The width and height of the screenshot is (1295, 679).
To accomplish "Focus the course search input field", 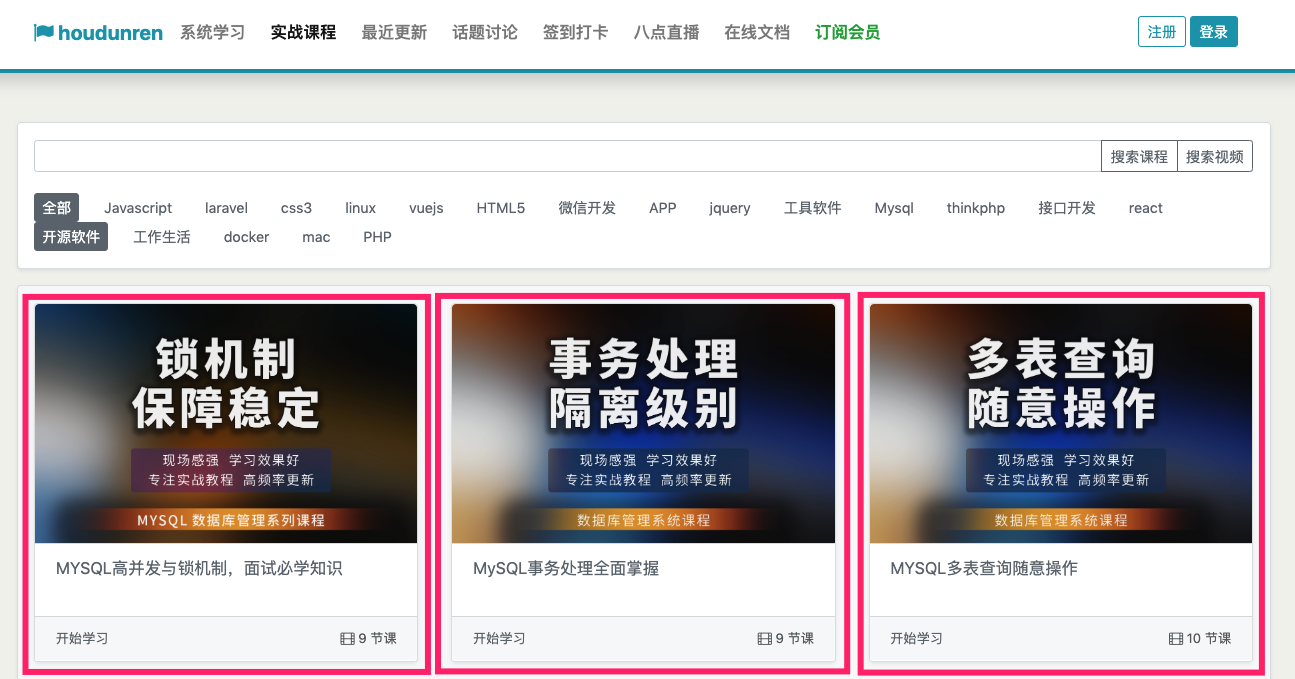I will click(x=567, y=156).
